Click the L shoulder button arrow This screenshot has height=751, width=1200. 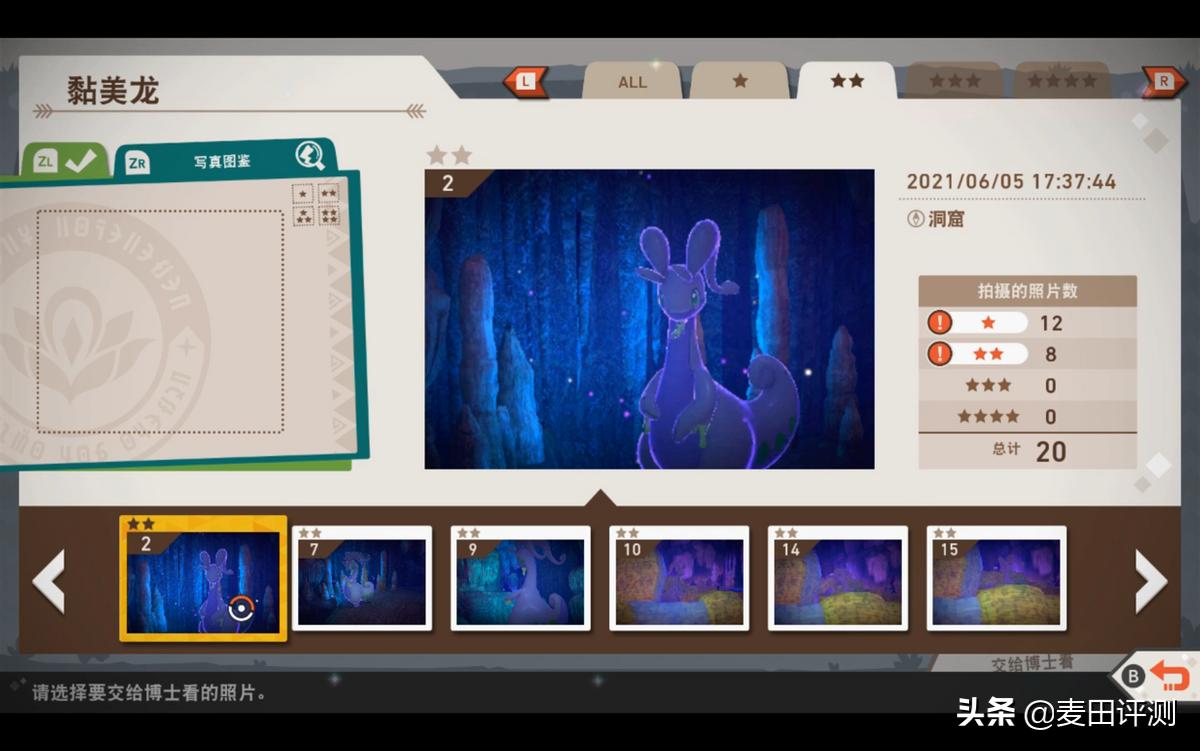coord(525,81)
